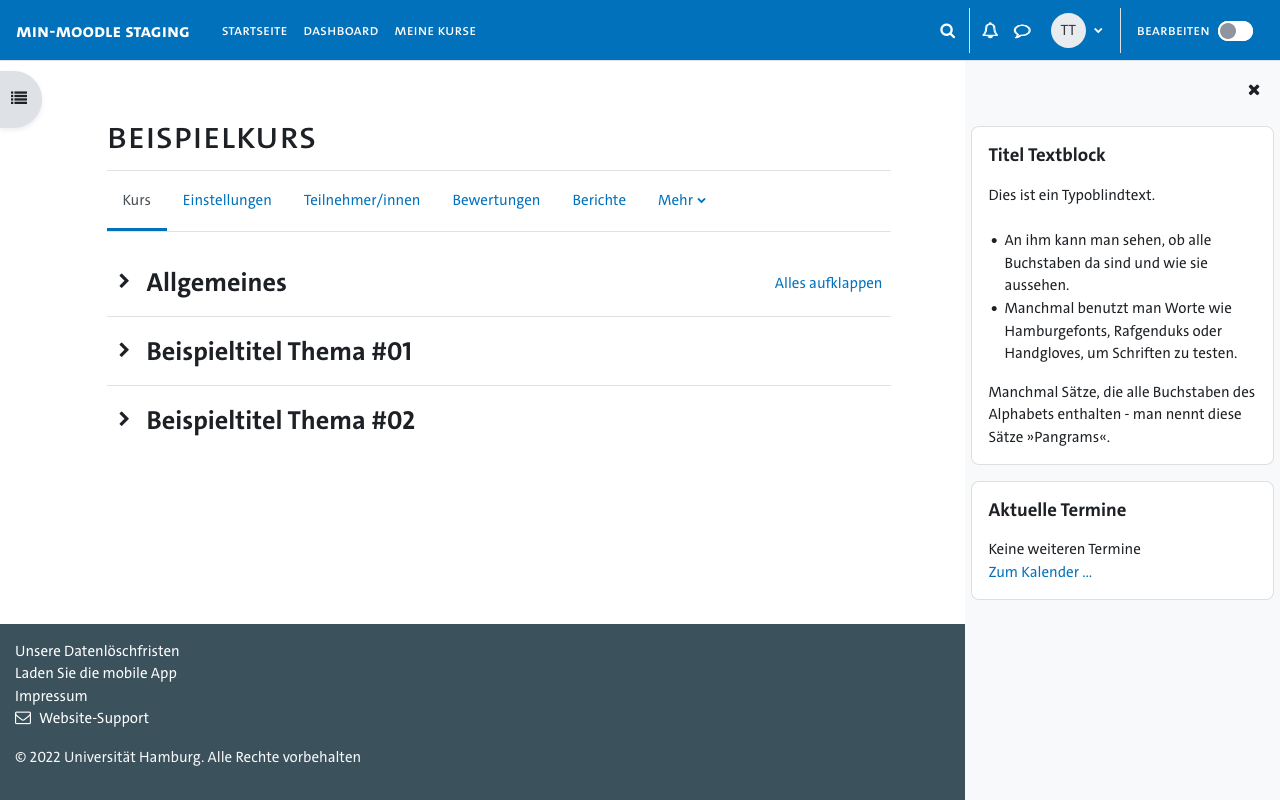This screenshot has width=1280, height=800.
Task: Click the envelope icon in the footer
Action: 23,718
